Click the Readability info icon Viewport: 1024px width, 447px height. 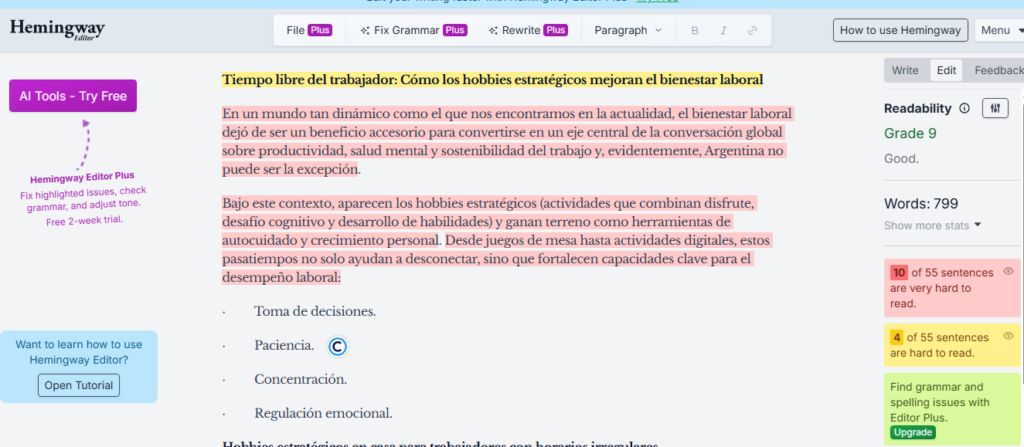(x=964, y=108)
